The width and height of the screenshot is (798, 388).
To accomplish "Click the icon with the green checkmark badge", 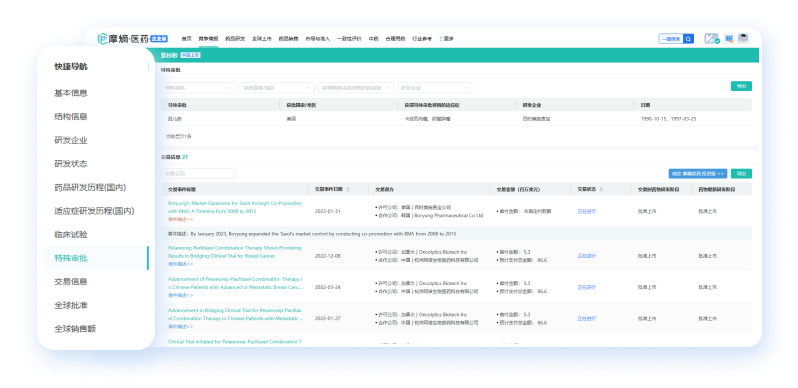I will (x=711, y=39).
